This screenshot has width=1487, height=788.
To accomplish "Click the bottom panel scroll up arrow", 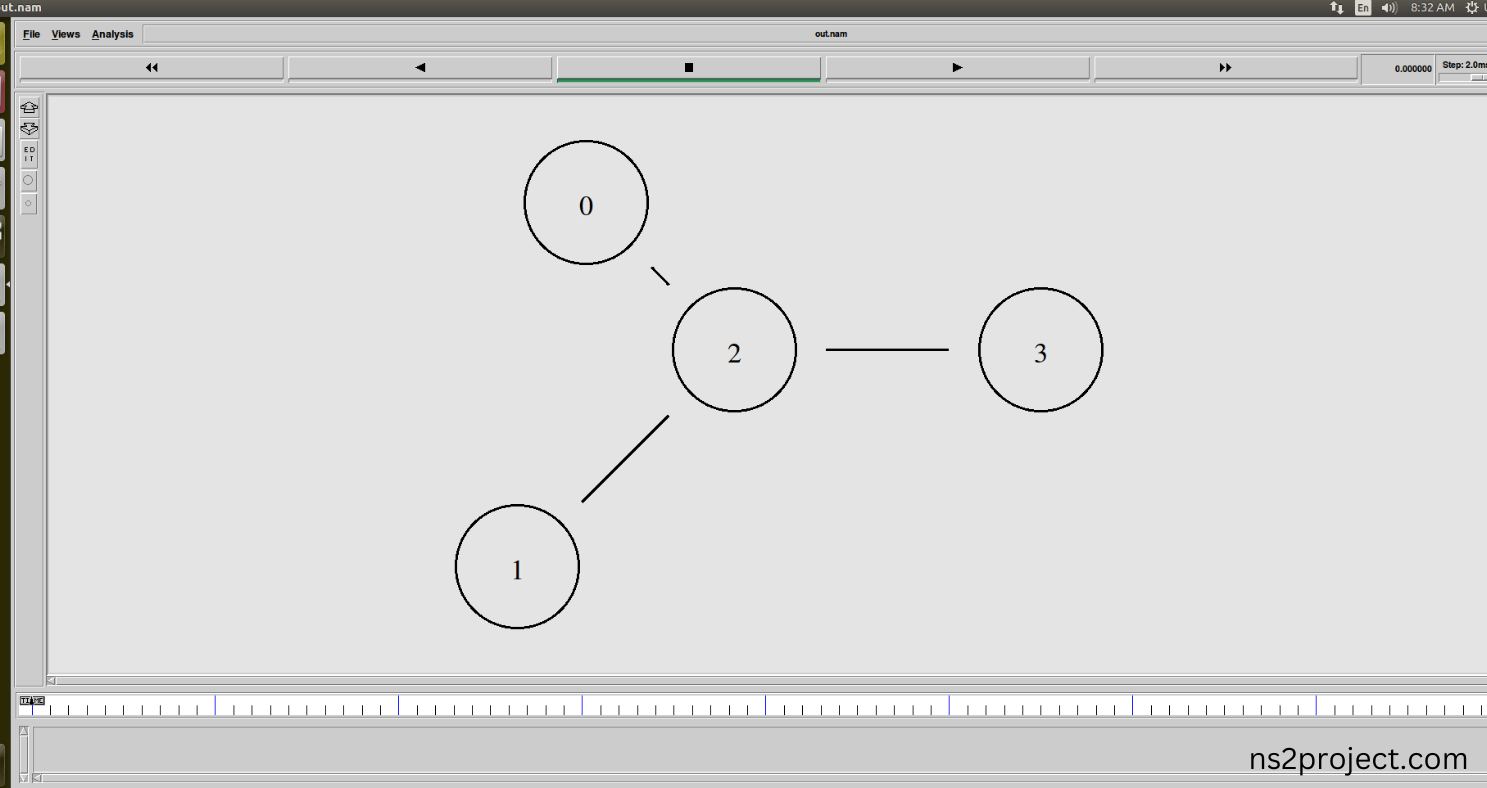I will (24, 732).
